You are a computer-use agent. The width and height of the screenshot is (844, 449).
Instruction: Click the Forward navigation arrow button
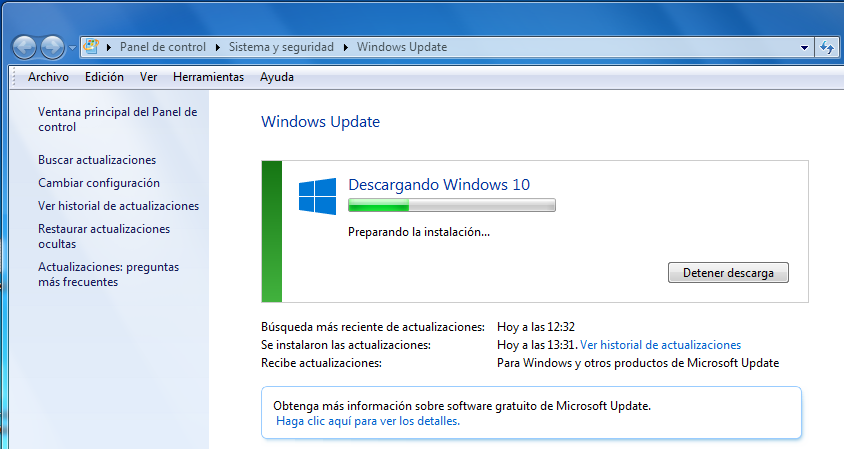(53, 47)
